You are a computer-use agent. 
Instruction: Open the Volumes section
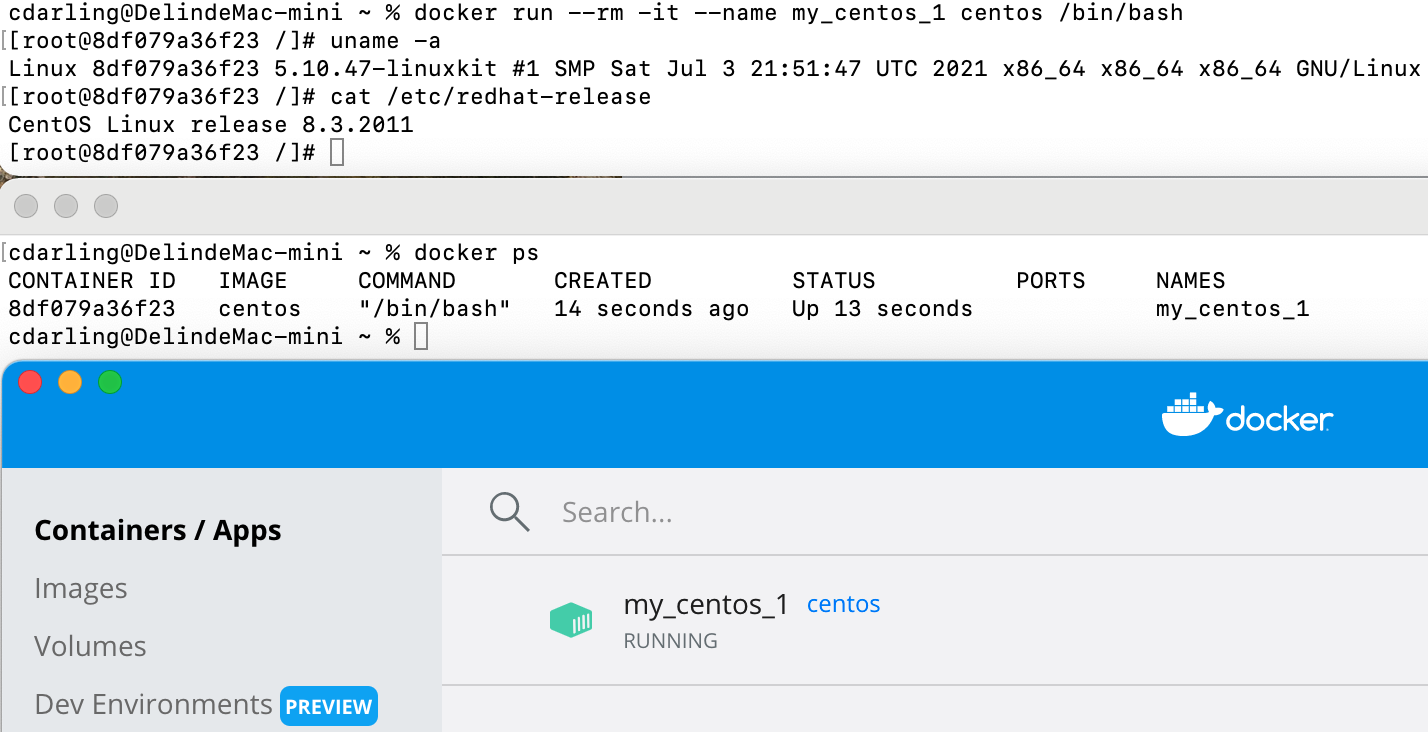point(90,646)
